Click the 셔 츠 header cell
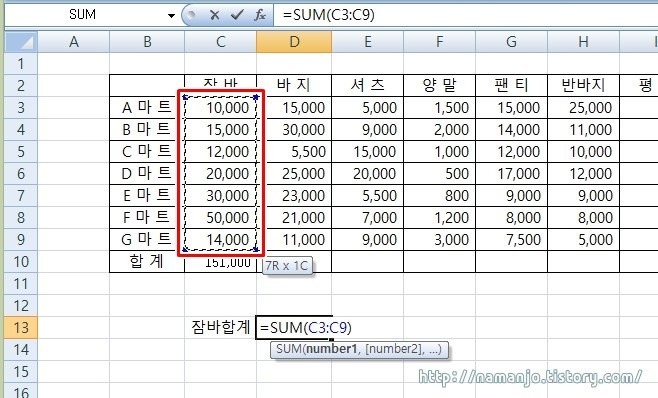This screenshot has height=398, width=658. 368,86
